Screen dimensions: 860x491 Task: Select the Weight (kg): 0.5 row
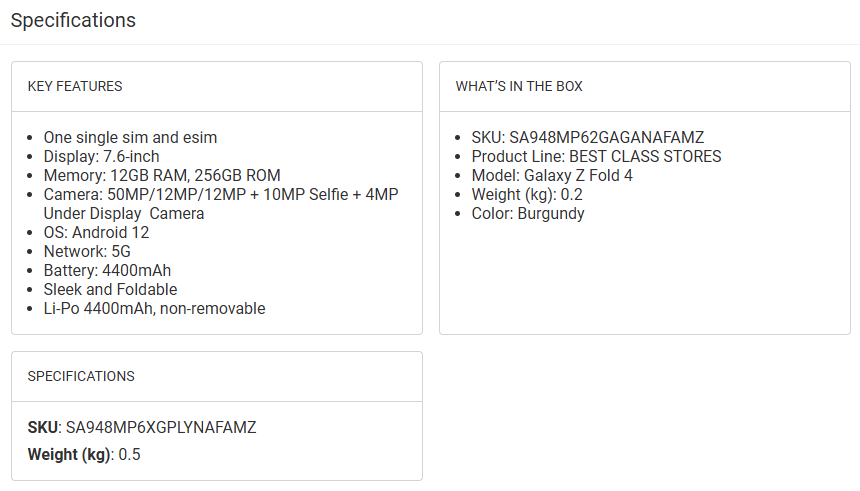[x=84, y=454]
